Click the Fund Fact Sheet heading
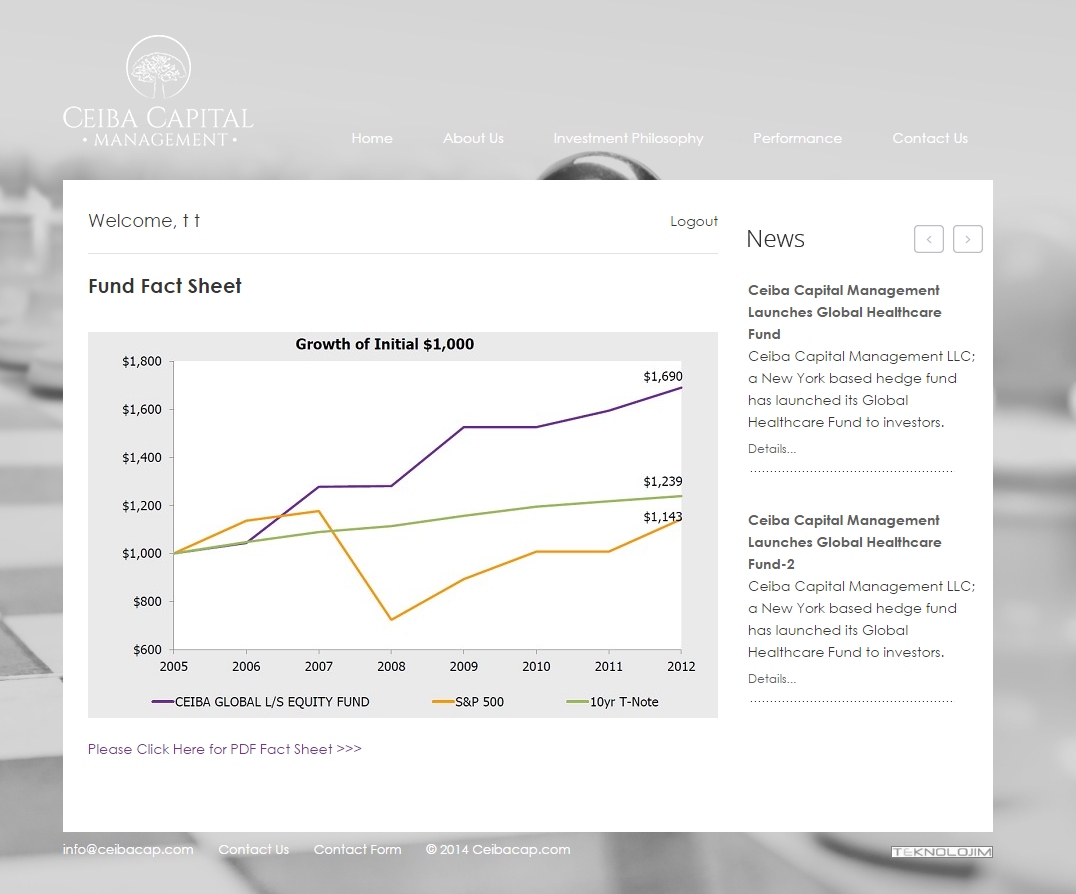1076x894 pixels. pos(165,285)
